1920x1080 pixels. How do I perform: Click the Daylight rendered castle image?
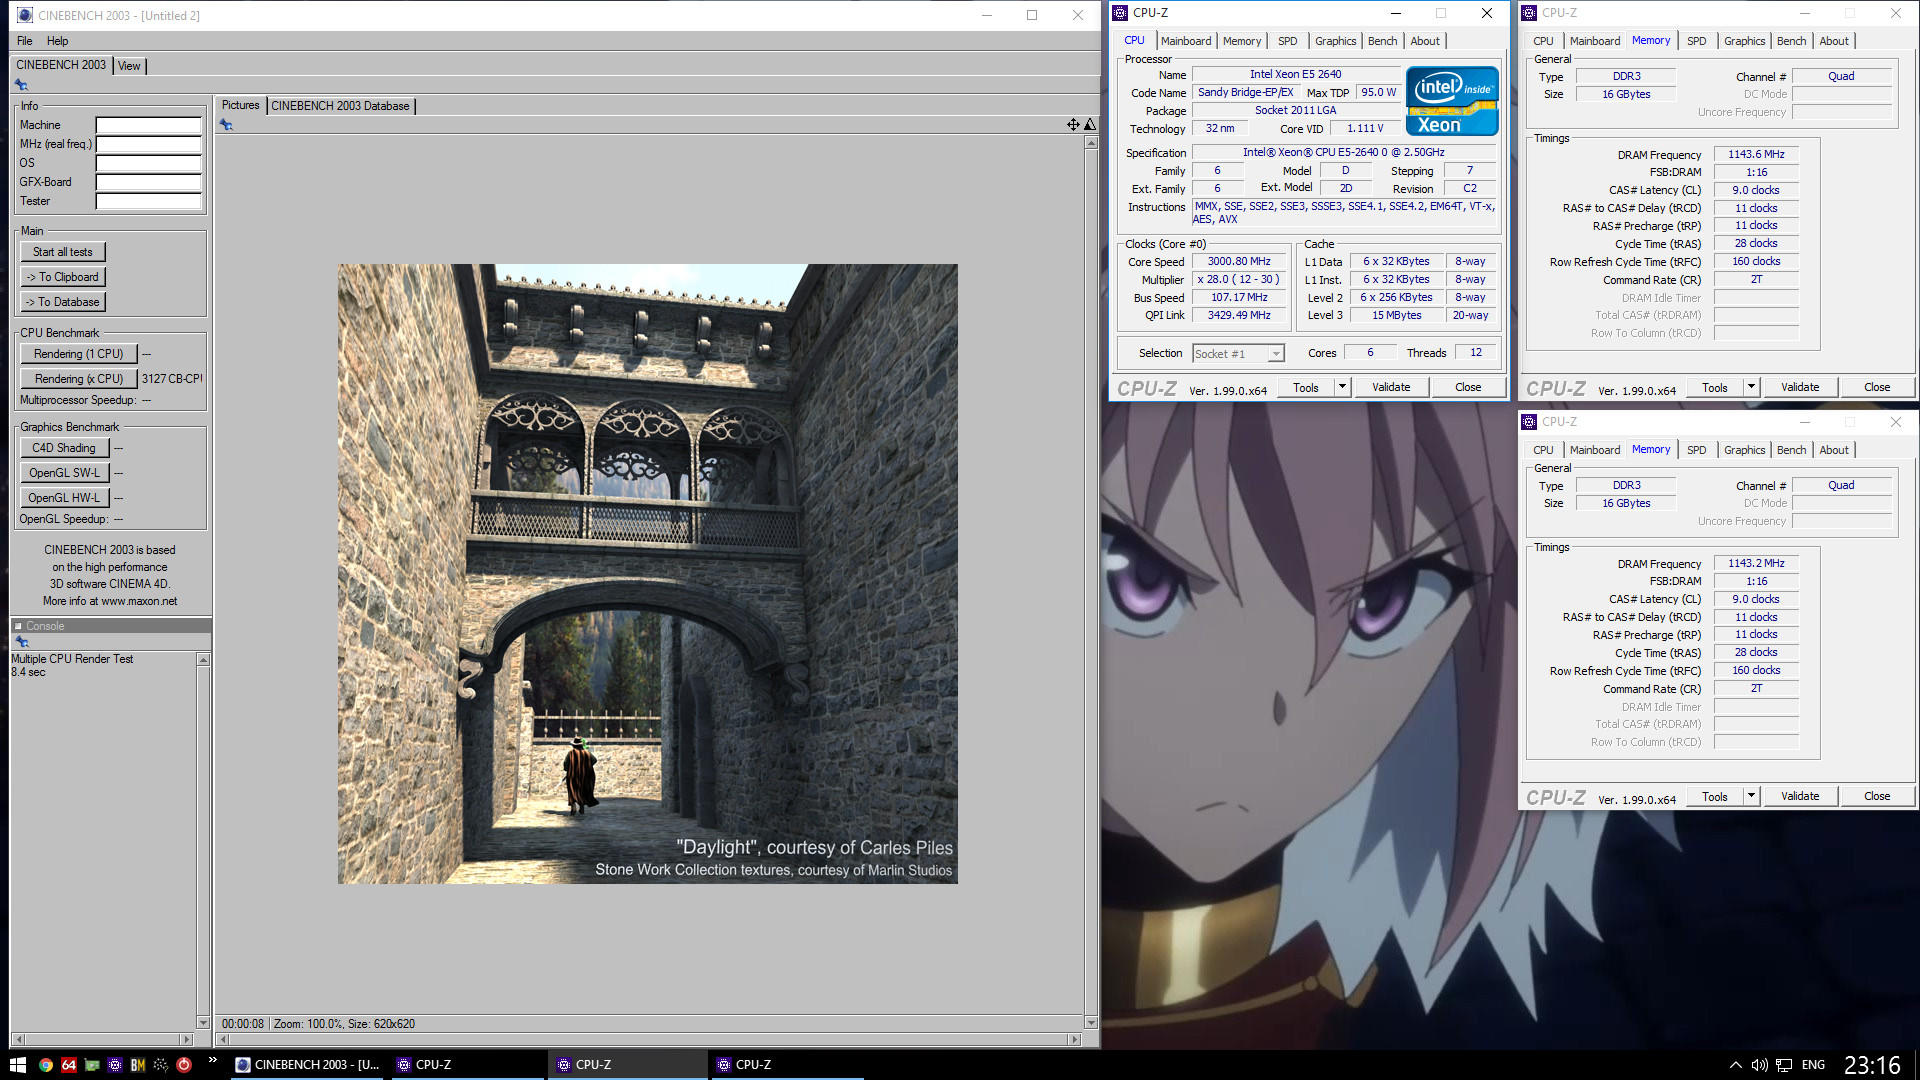647,574
